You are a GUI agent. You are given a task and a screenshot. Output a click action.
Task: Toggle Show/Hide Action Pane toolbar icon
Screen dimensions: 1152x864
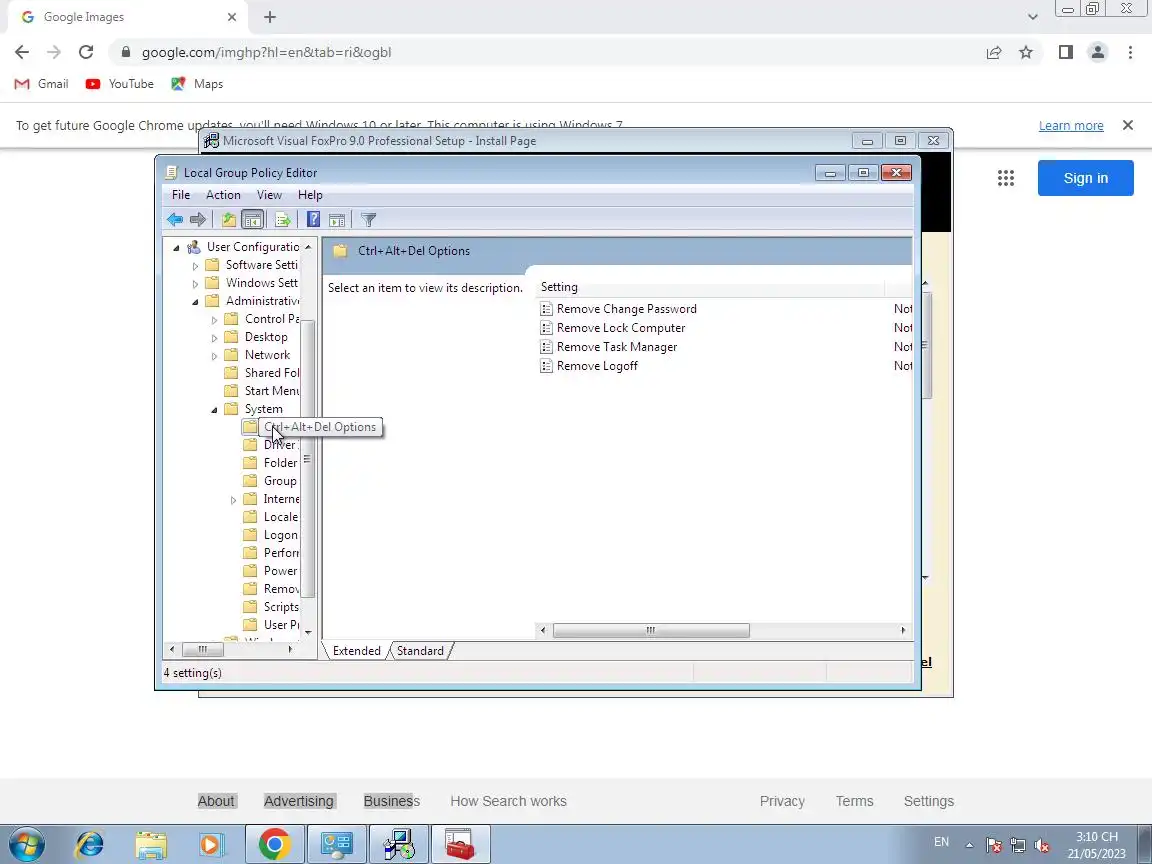337,220
